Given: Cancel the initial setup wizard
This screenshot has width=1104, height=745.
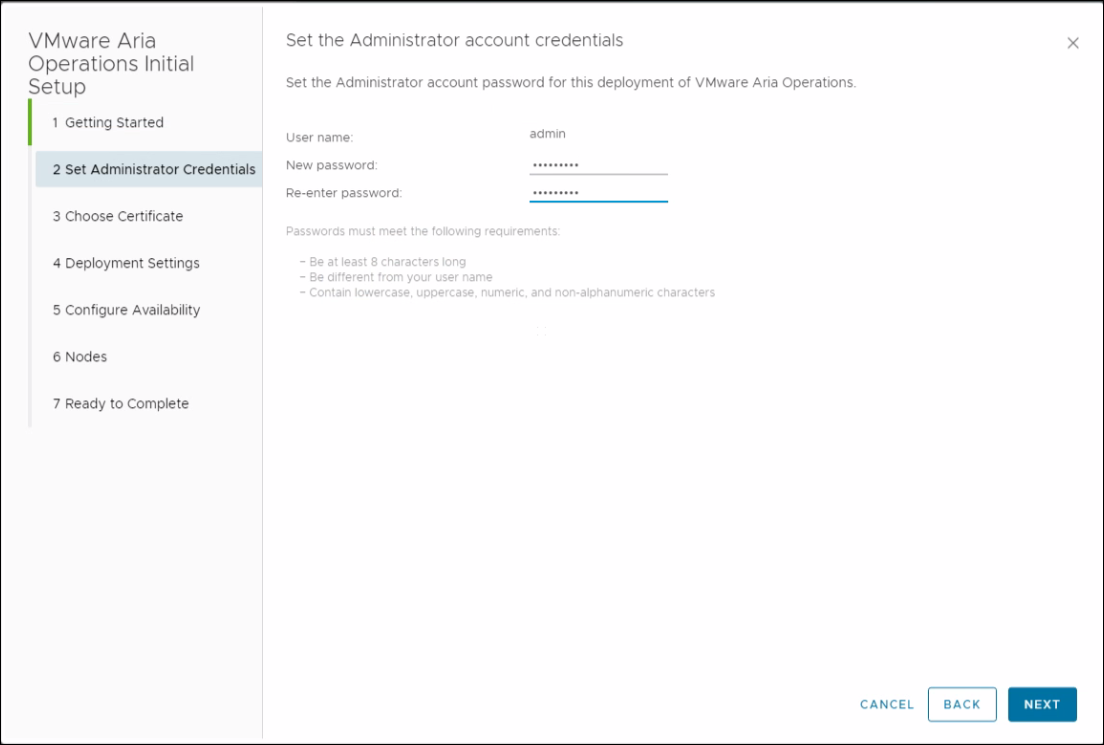Looking at the screenshot, I should (886, 704).
